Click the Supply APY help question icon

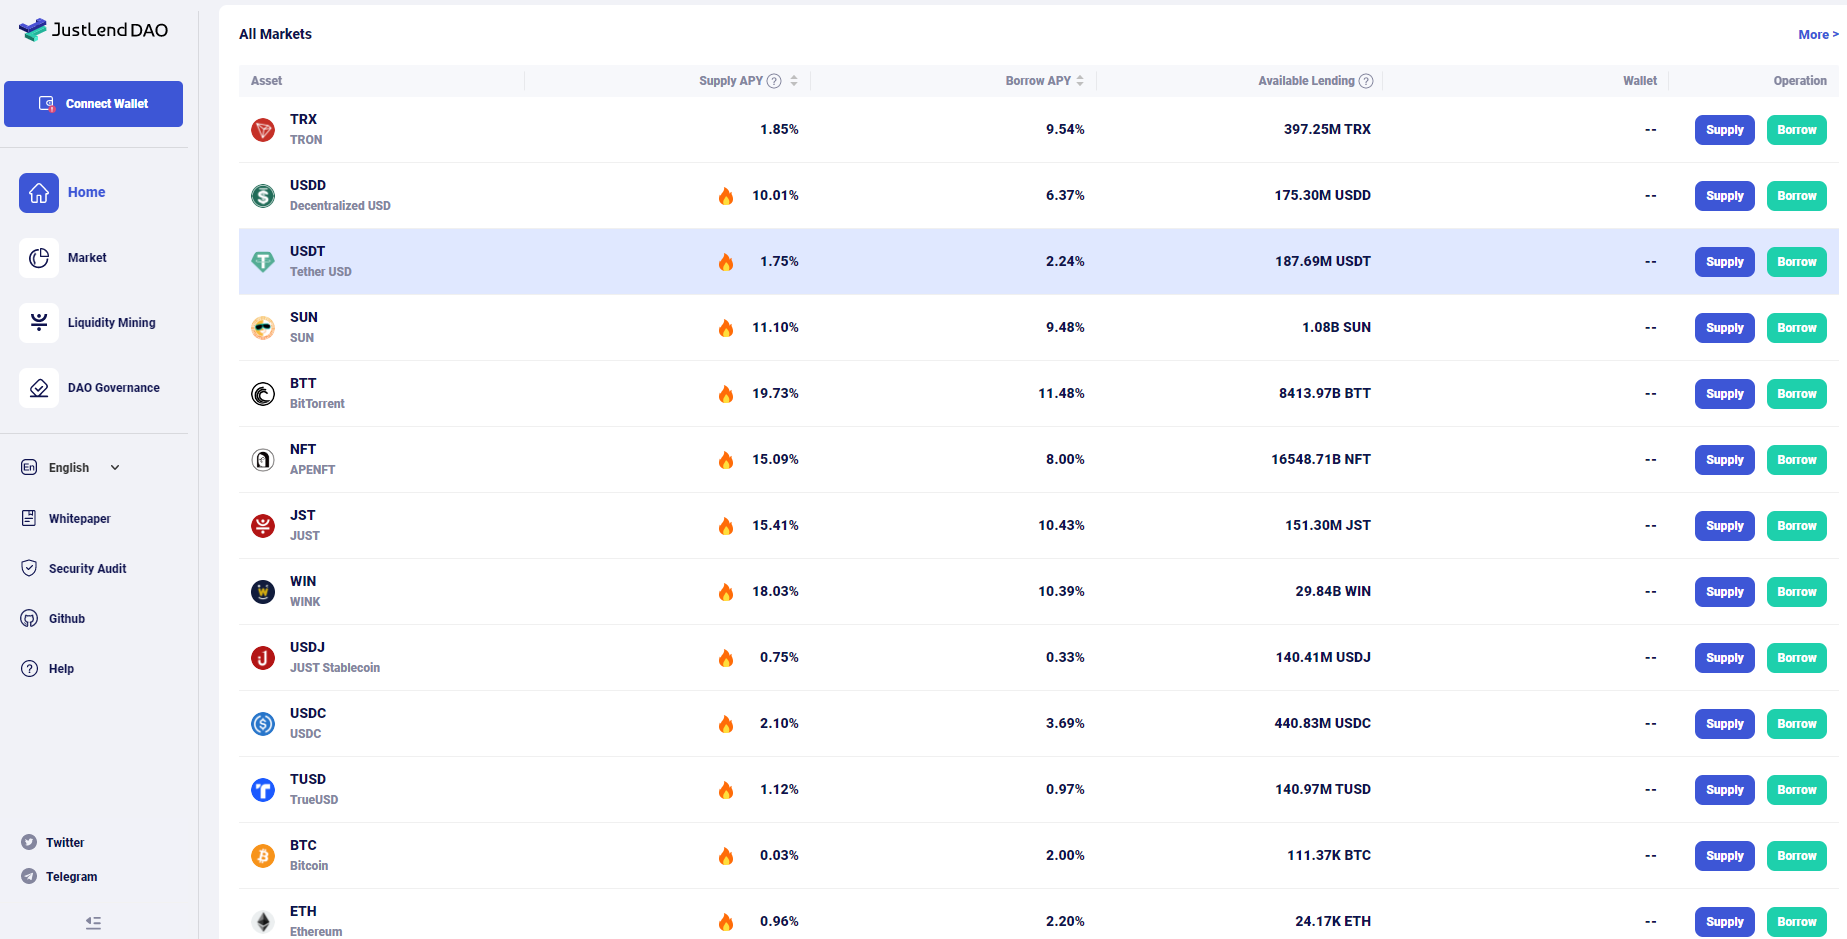(774, 81)
